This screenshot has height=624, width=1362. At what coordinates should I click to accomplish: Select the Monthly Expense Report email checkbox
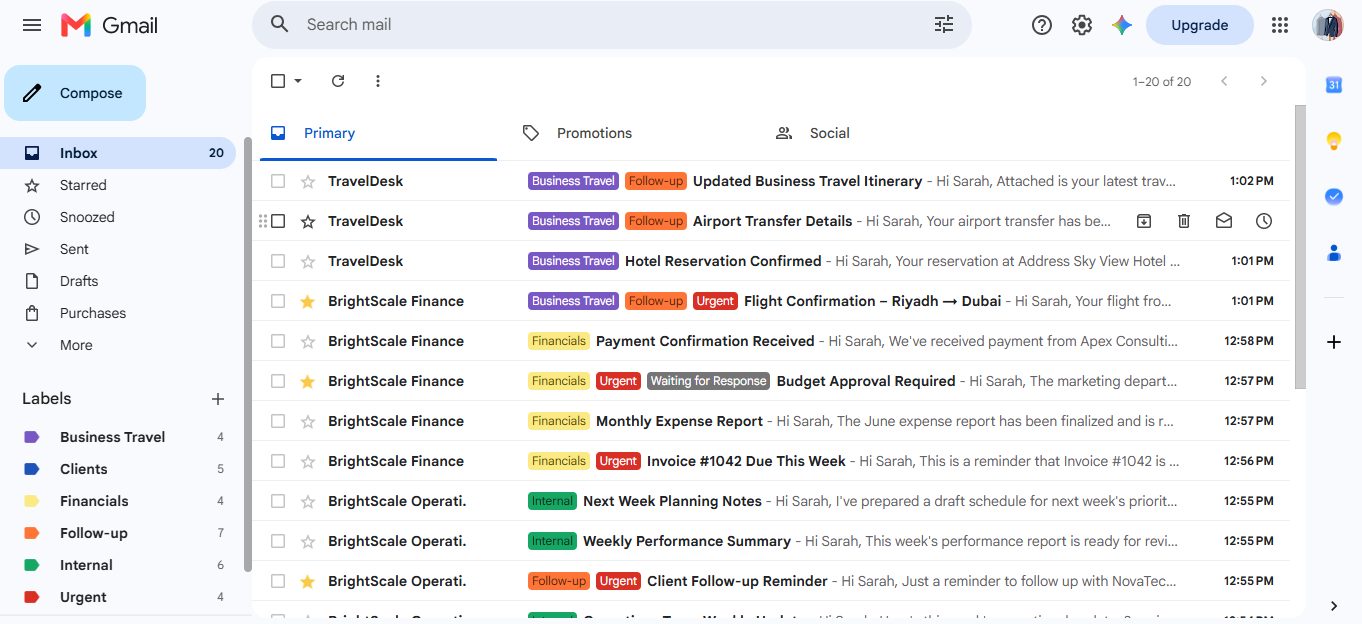click(x=278, y=421)
